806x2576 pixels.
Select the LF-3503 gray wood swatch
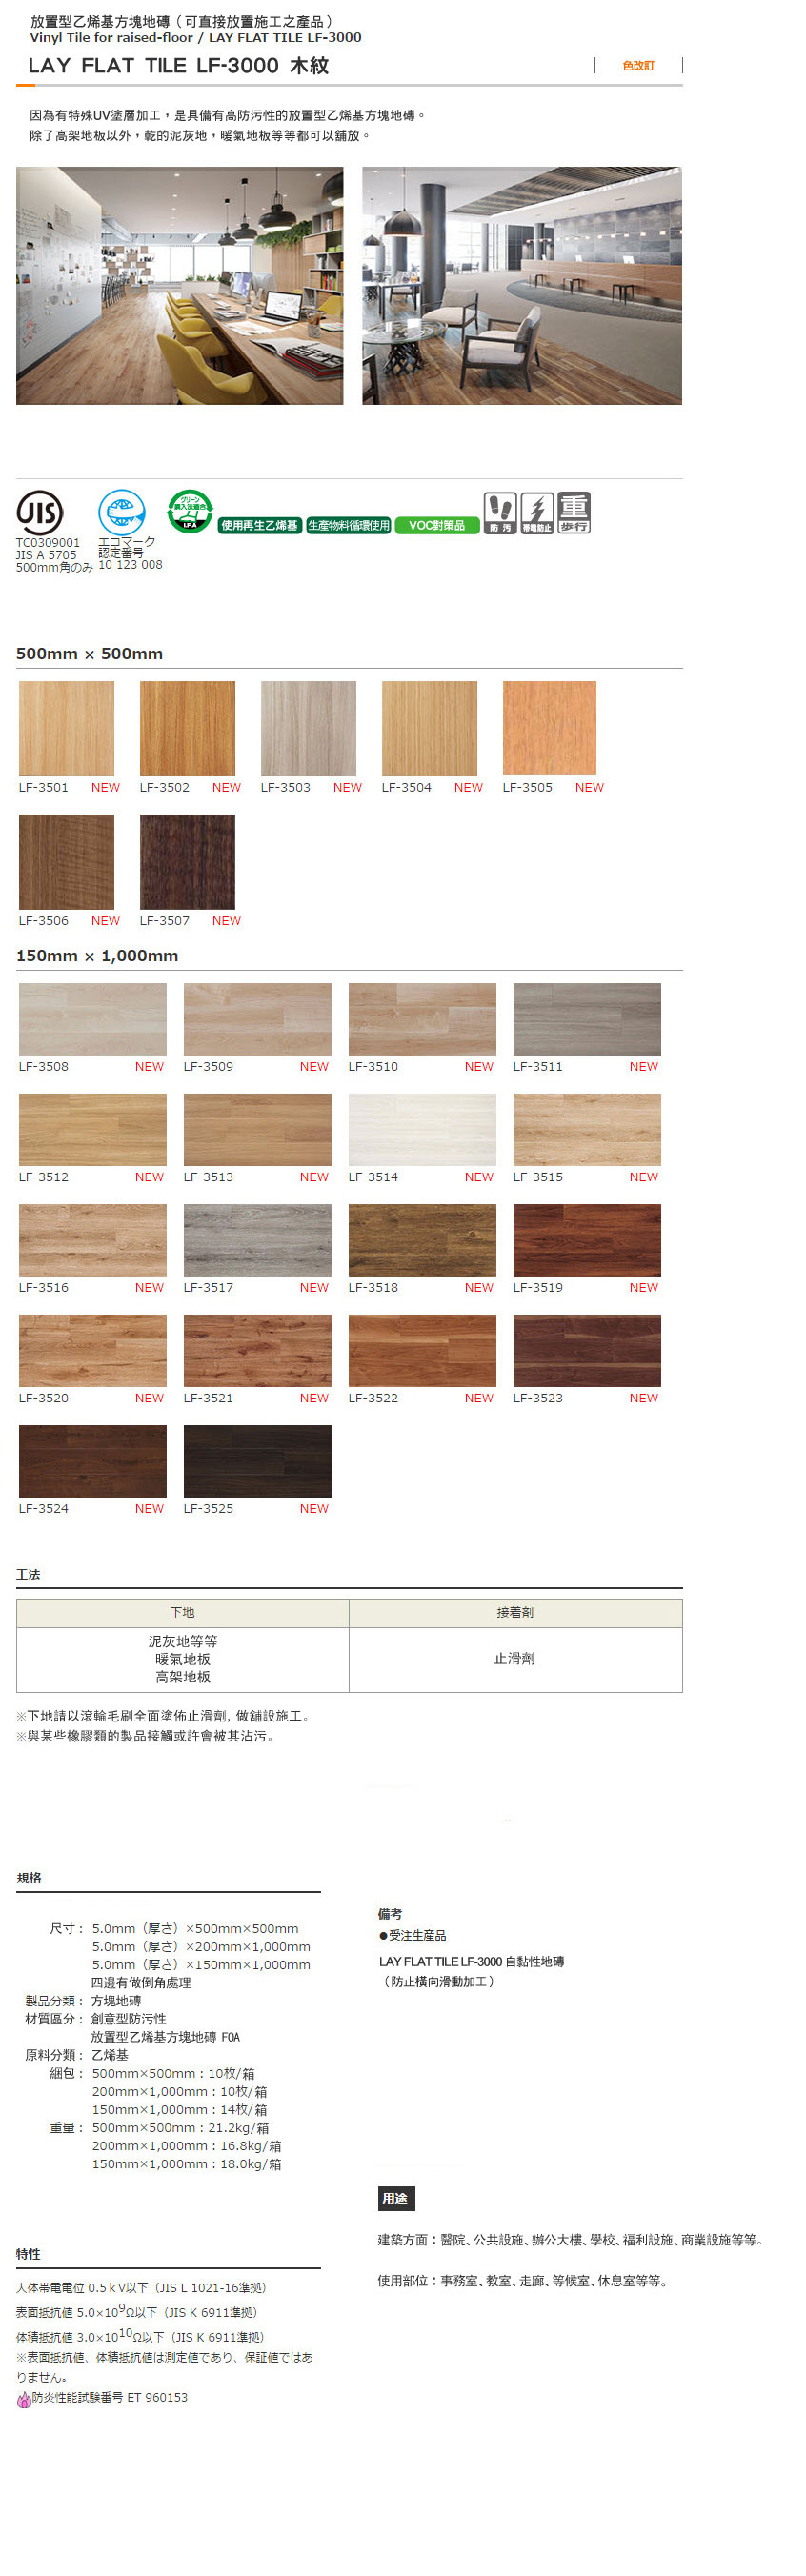(x=308, y=728)
